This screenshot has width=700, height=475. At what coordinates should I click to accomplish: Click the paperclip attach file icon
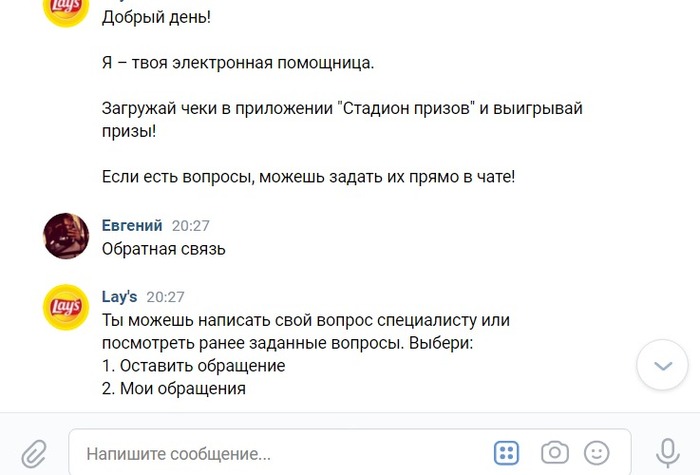[33, 453]
